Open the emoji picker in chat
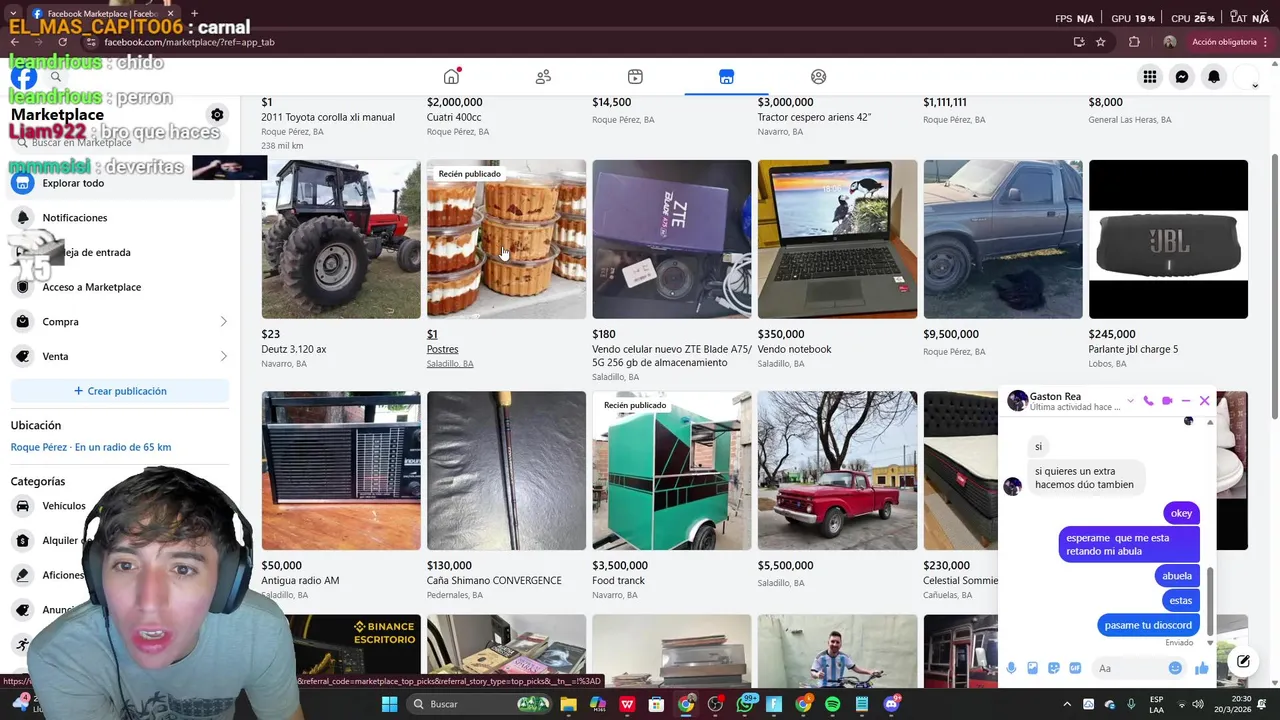The width and height of the screenshot is (1280, 720). tap(1175, 668)
